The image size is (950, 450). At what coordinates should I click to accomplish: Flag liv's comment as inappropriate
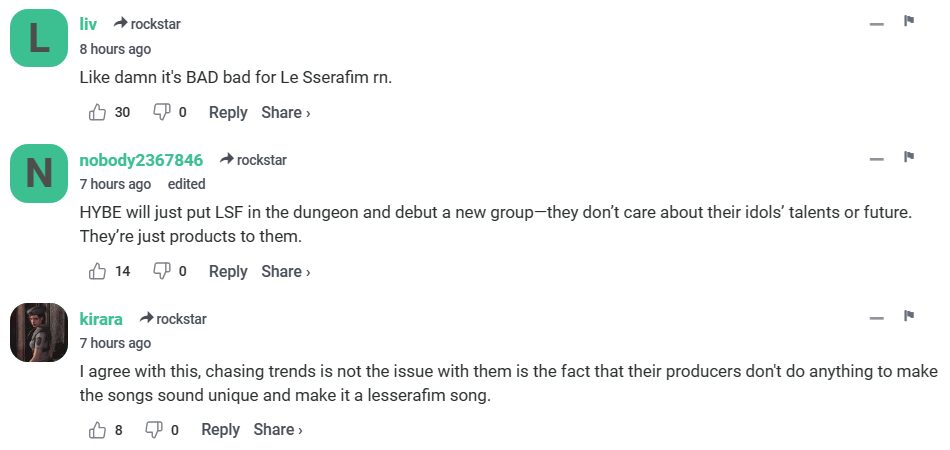click(909, 21)
